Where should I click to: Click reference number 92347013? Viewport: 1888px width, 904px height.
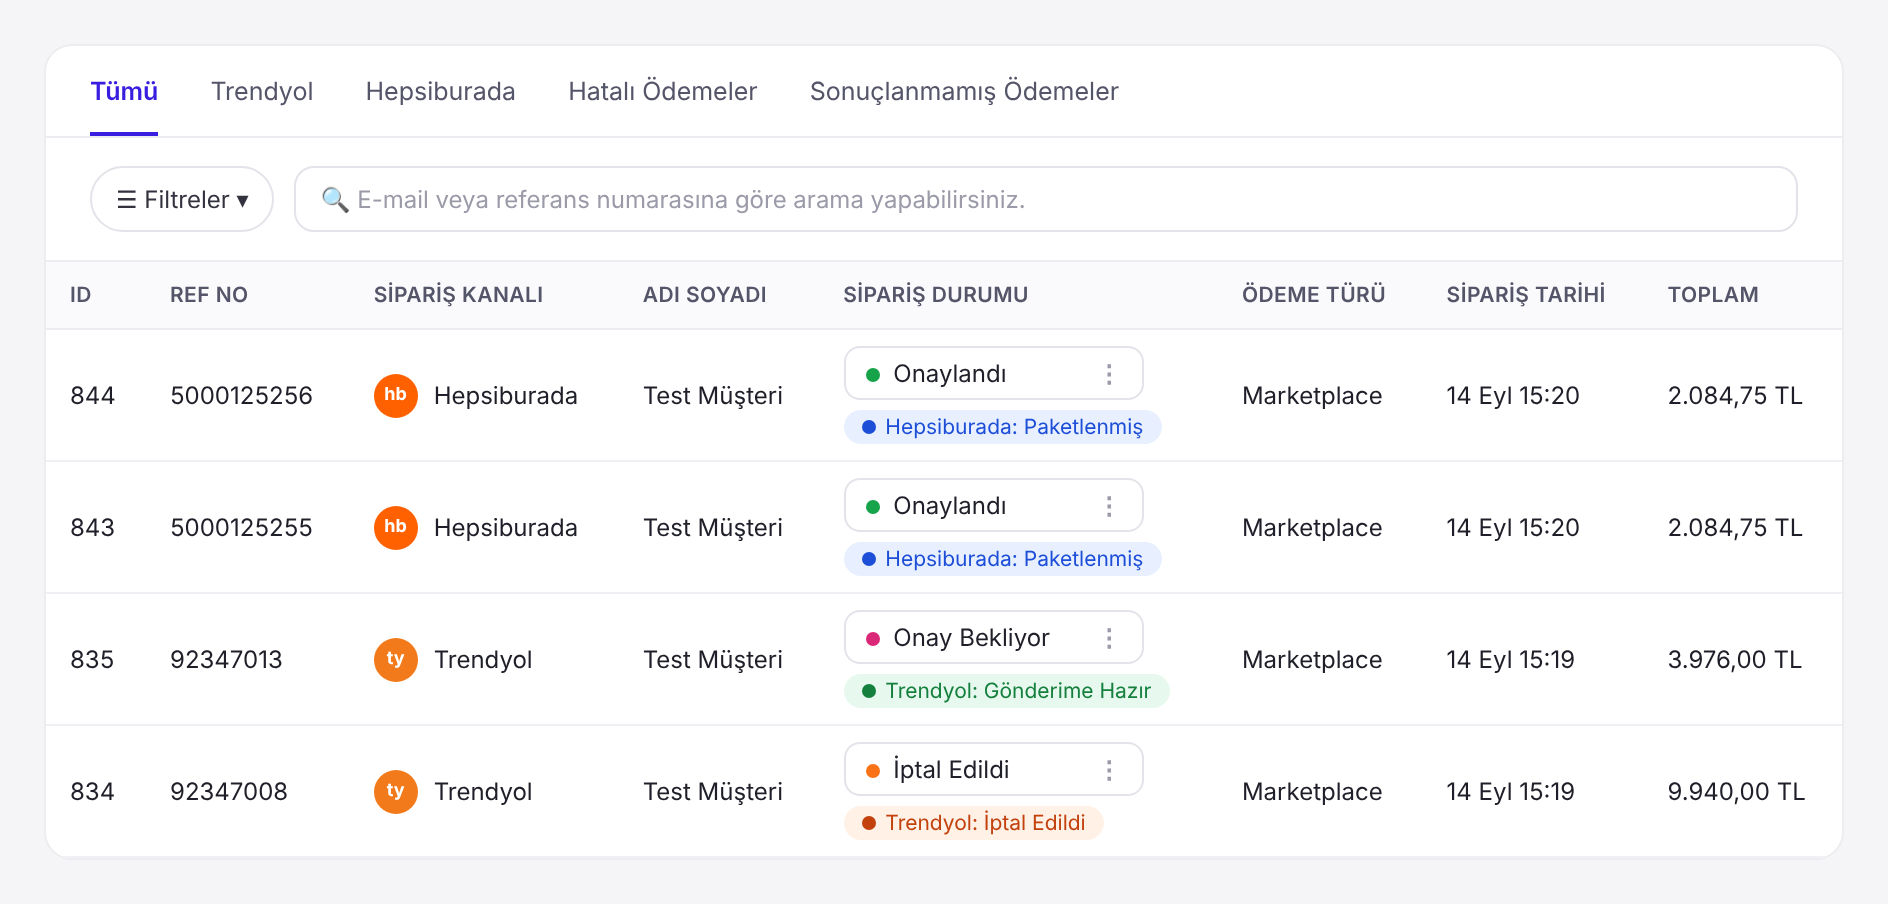coord(226,659)
